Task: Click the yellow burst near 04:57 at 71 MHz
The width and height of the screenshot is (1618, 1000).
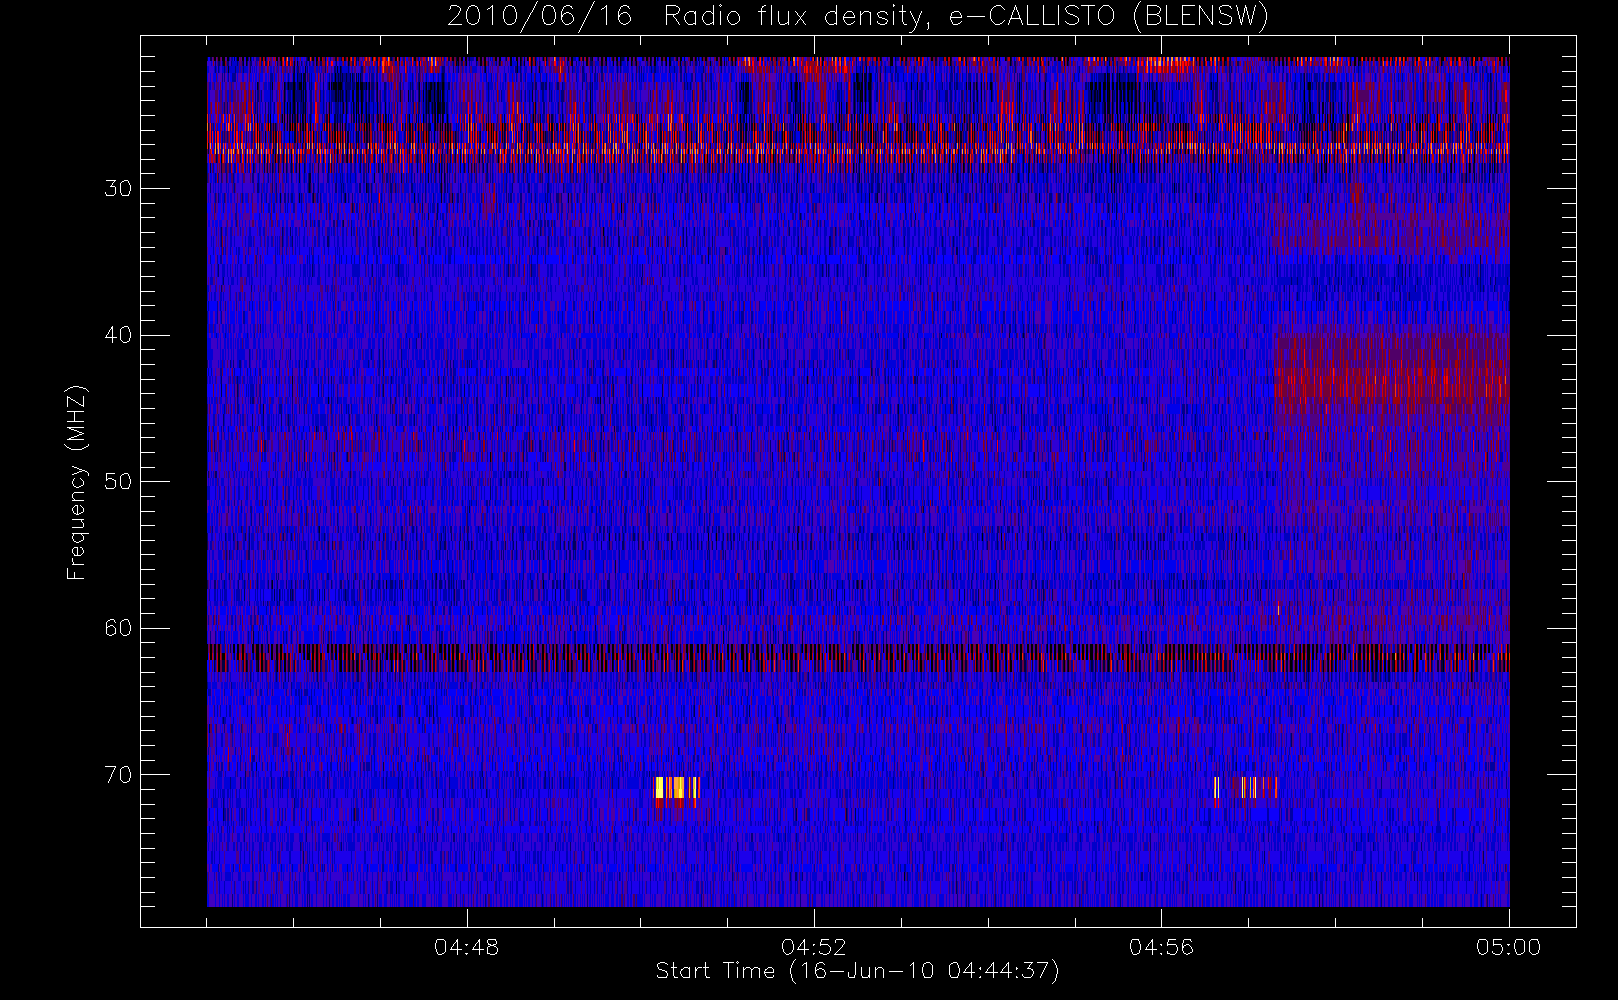Action: coord(1246,788)
